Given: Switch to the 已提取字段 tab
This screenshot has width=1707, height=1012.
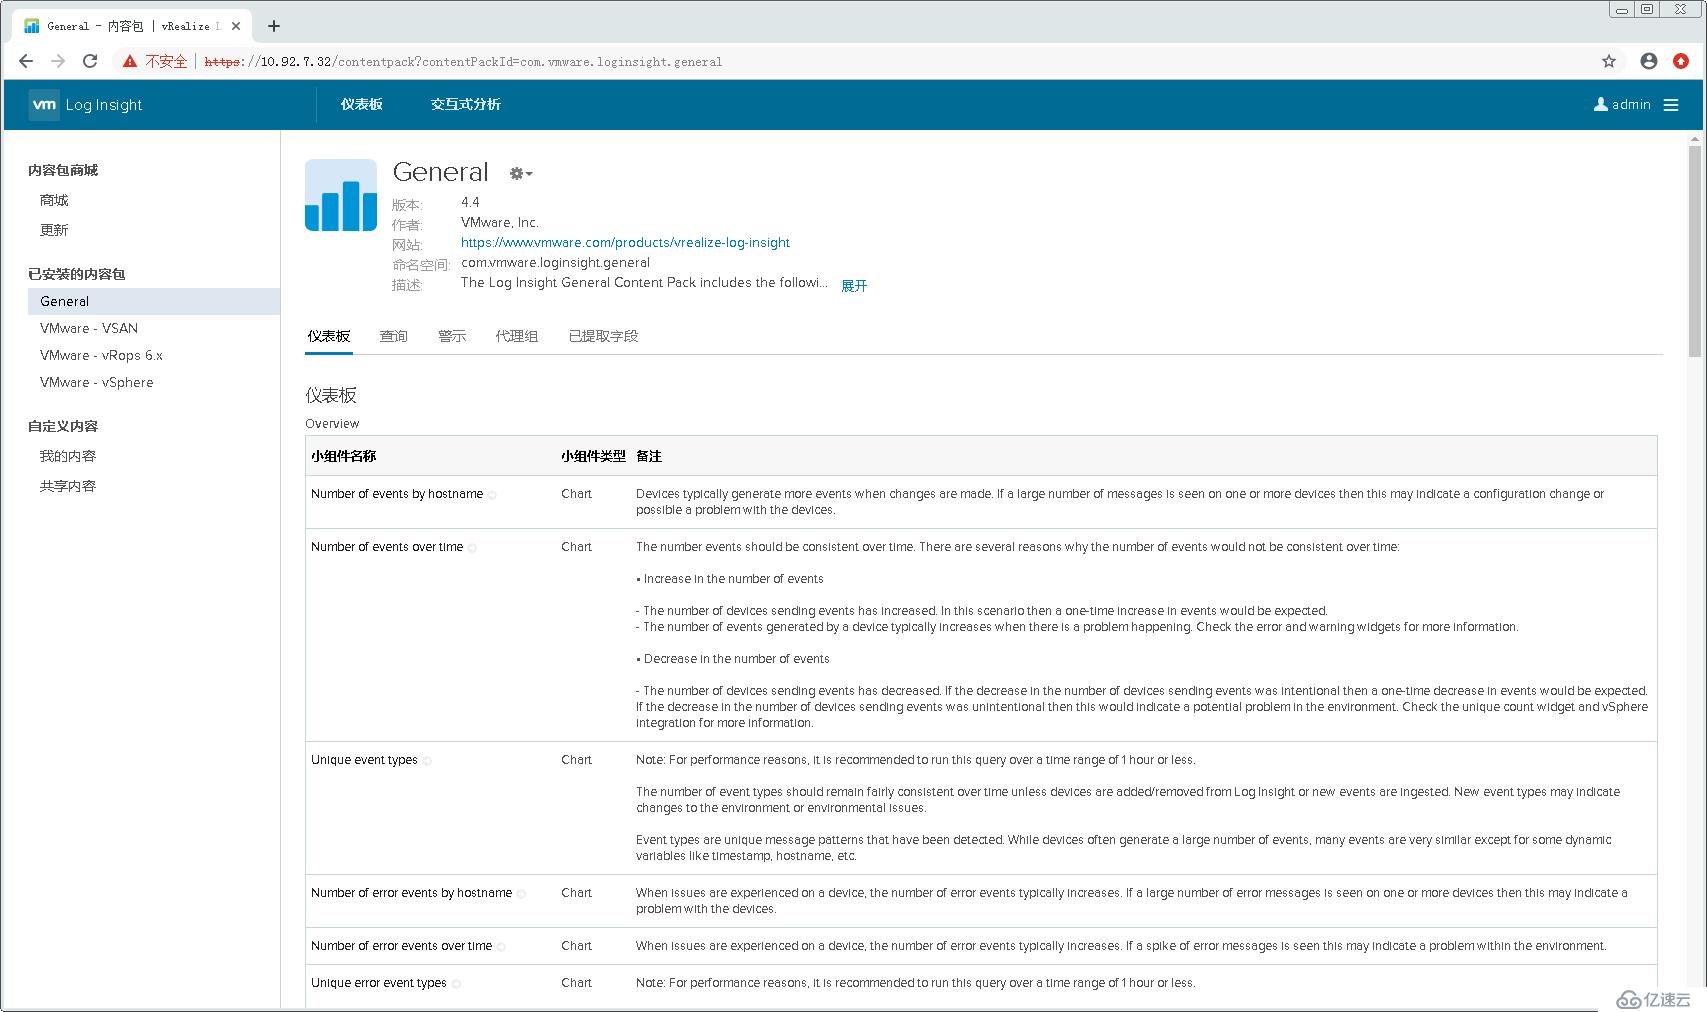Looking at the screenshot, I should 603,336.
